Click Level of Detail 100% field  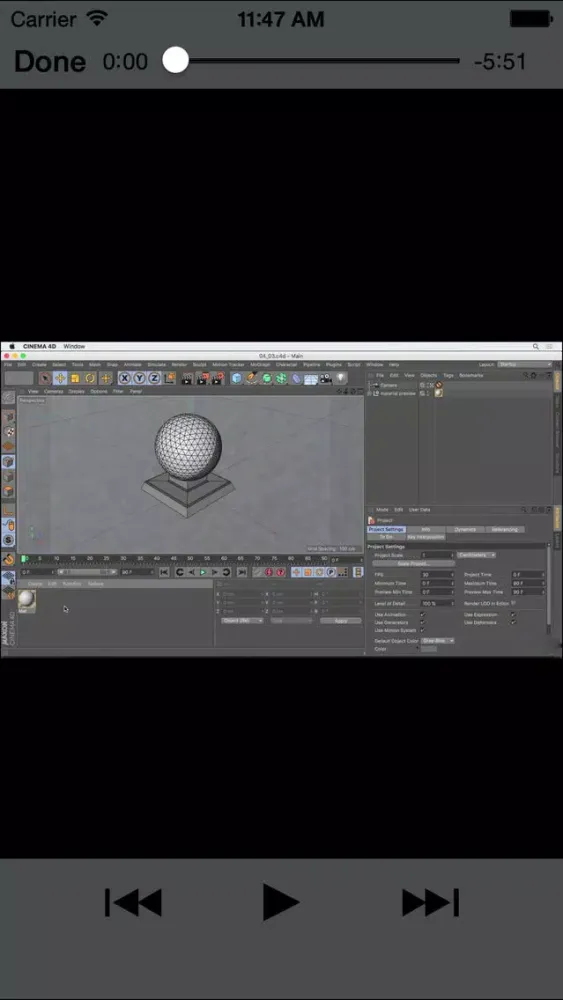pyautogui.click(x=437, y=603)
